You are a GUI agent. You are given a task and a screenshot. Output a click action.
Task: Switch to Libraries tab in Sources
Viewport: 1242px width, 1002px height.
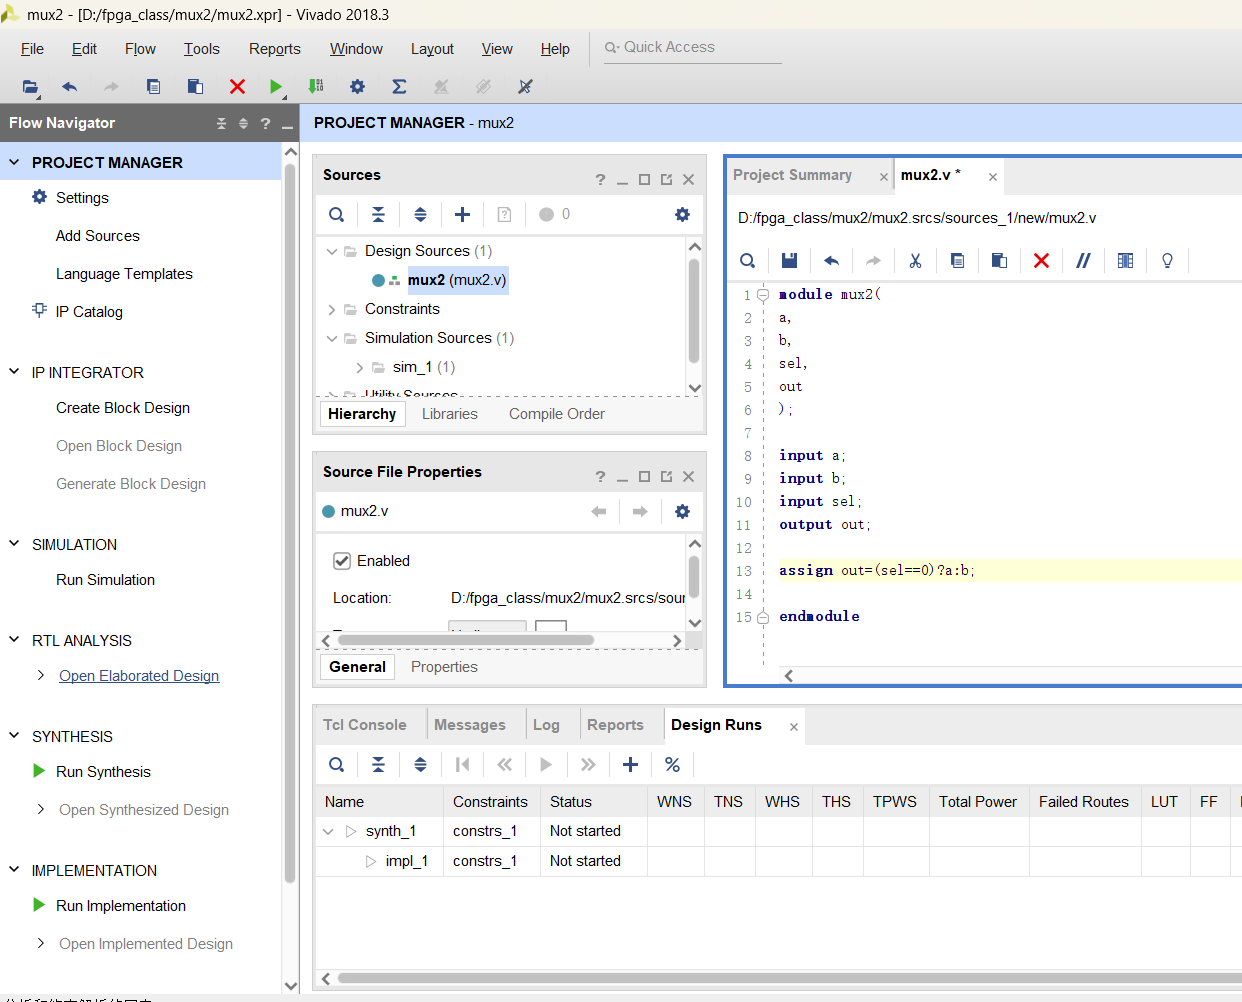[x=450, y=414]
